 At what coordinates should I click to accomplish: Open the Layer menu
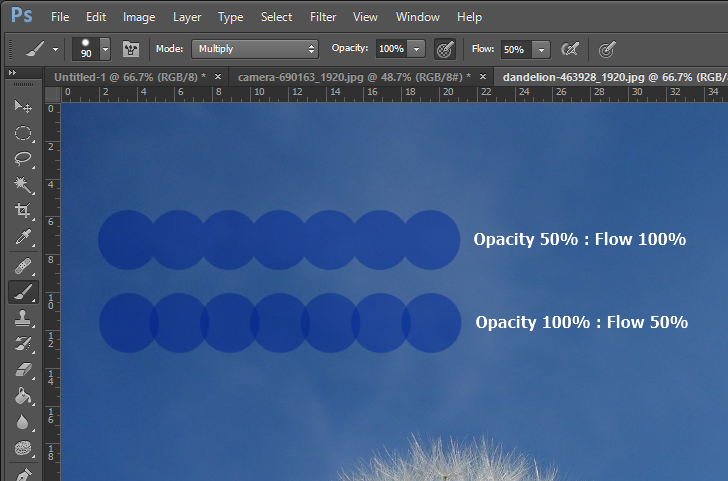[x=187, y=17]
